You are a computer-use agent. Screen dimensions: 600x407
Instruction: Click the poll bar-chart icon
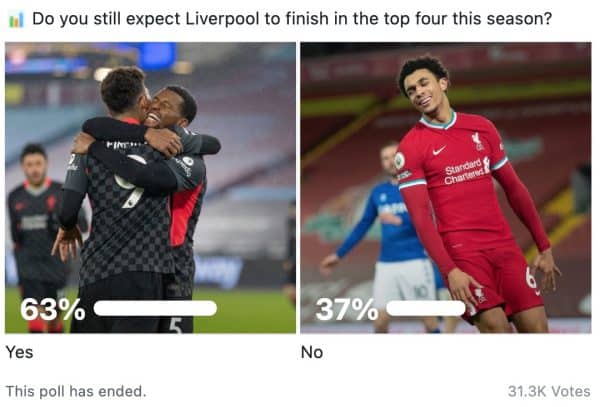click(x=16, y=20)
